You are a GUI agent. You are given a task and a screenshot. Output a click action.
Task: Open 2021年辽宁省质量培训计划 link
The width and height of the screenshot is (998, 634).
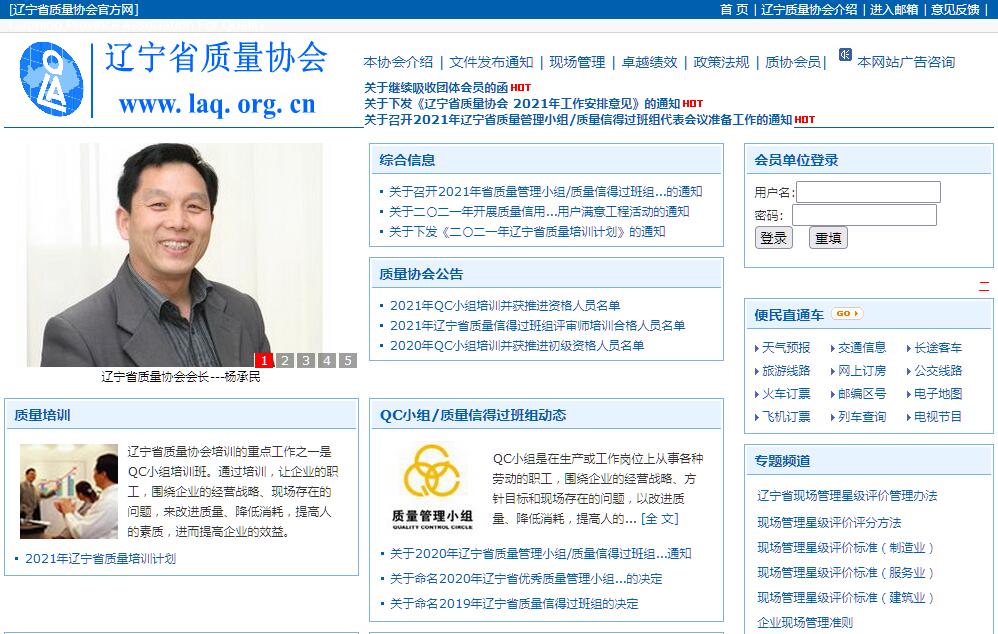tap(100, 559)
